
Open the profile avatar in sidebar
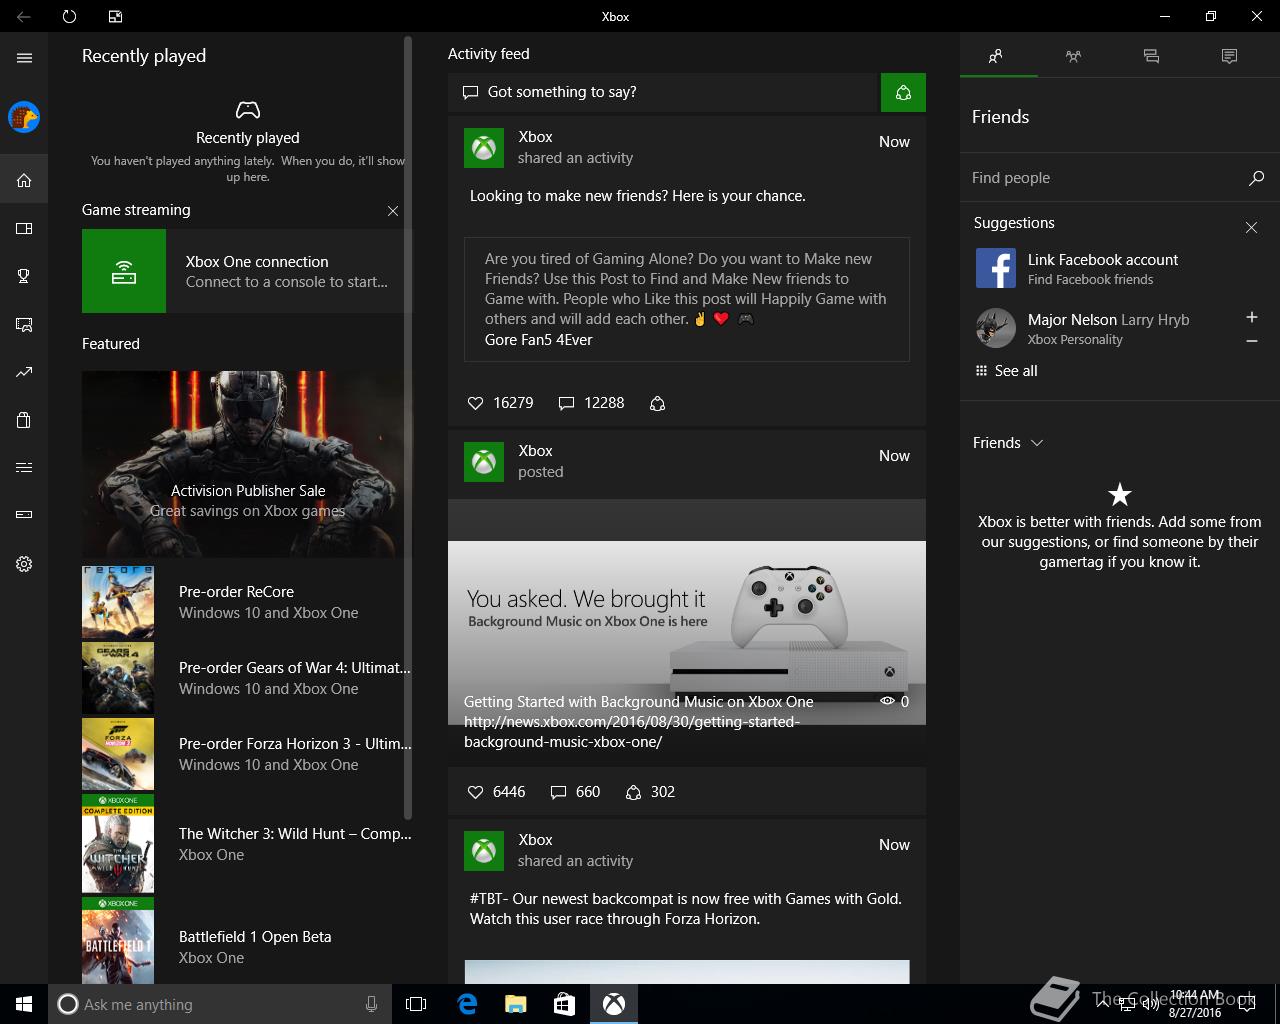[x=24, y=117]
